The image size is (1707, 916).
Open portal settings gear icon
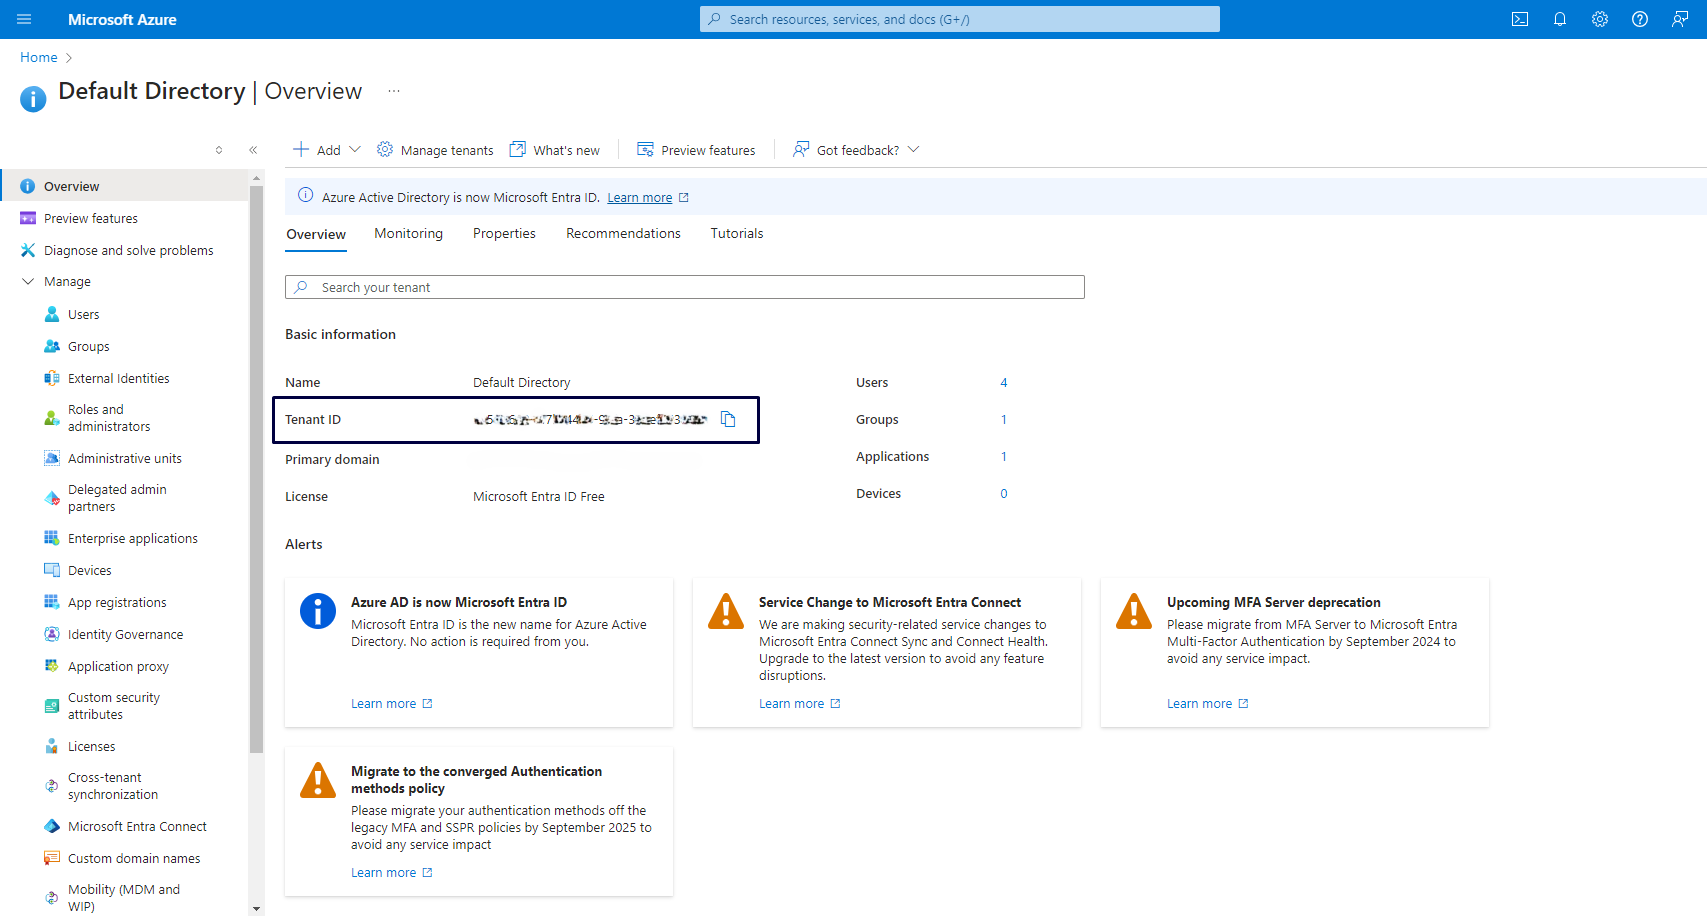click(x=1599, y=19)
